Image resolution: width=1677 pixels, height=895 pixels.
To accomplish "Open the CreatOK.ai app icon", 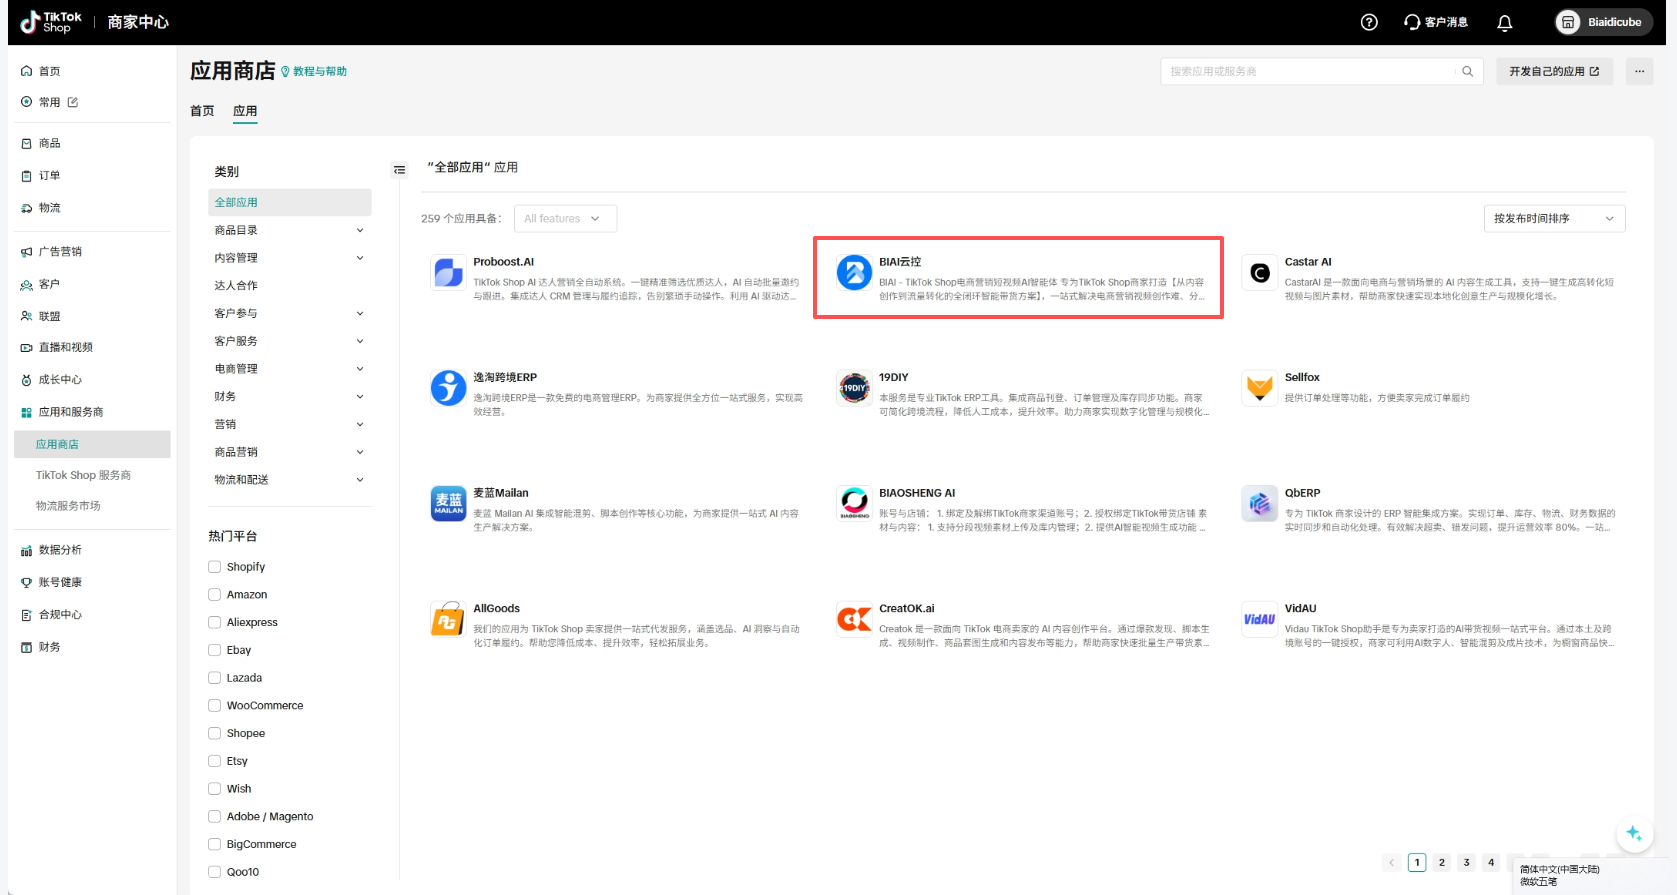I will [854, 619].
